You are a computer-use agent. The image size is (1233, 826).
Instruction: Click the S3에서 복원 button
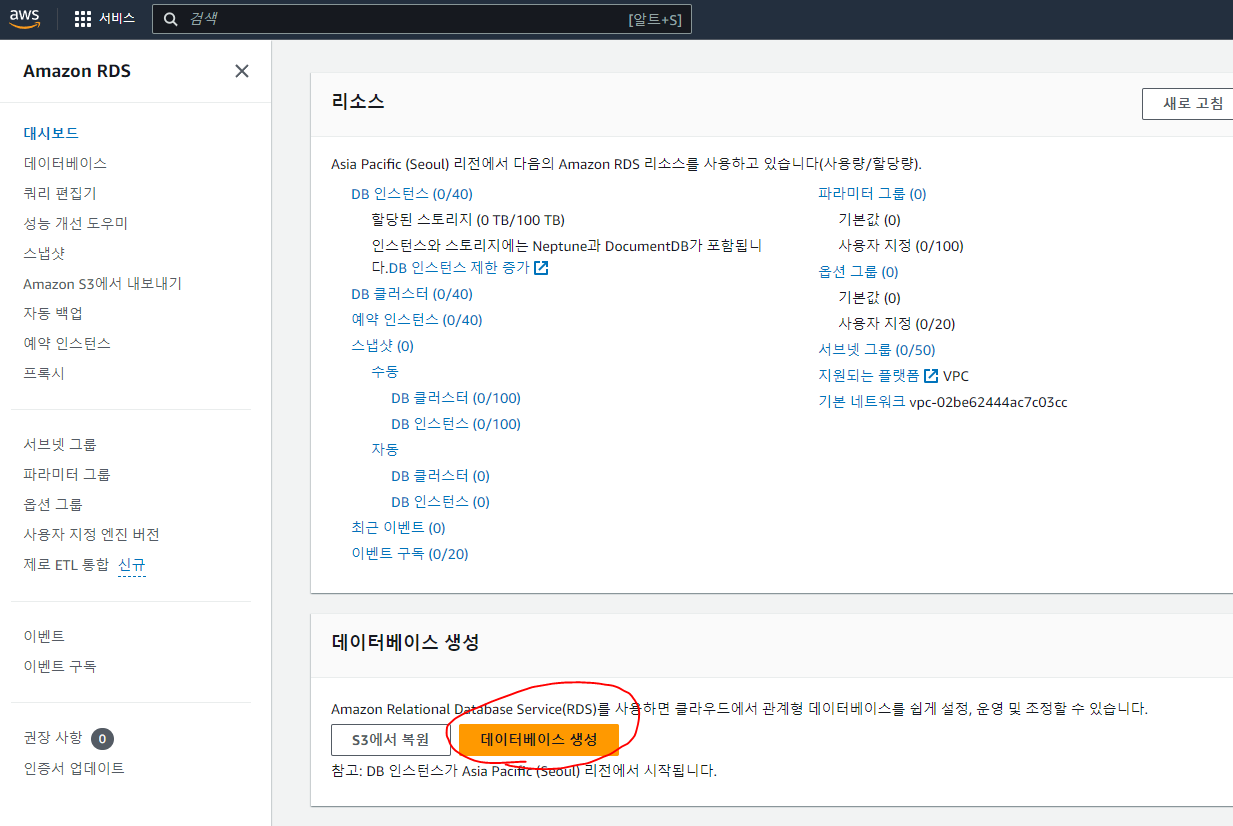tap(391, 740)
